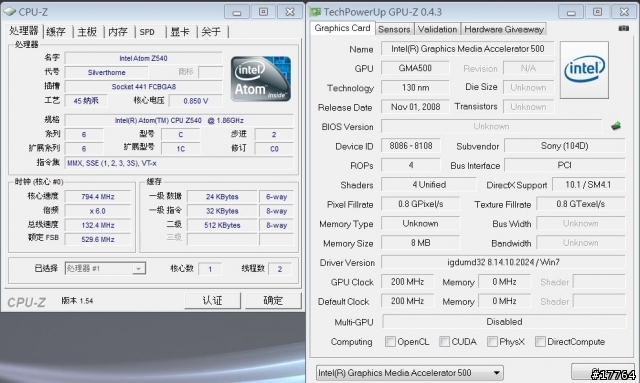Click the igdumd32 driver version field

tap(503, 262)
